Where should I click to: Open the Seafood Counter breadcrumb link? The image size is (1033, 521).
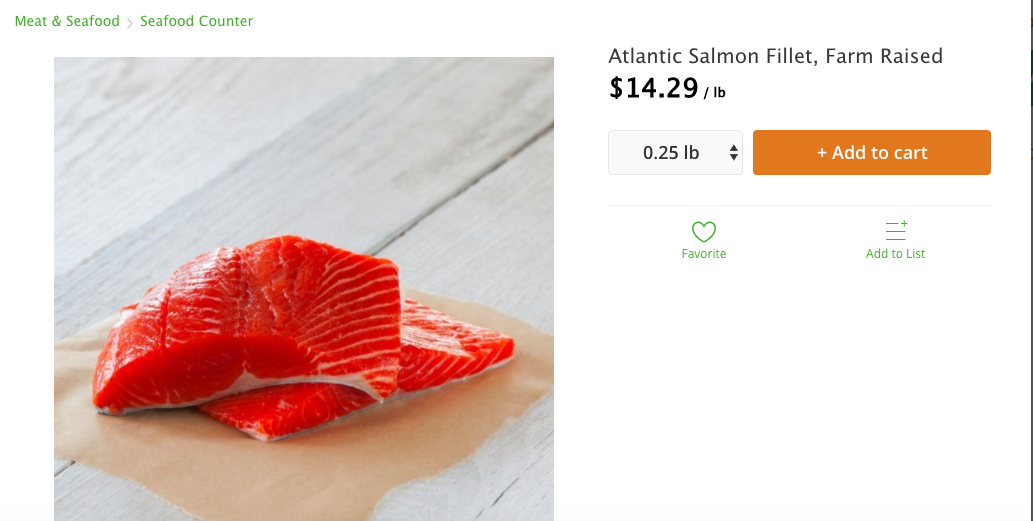click(196, 21)
